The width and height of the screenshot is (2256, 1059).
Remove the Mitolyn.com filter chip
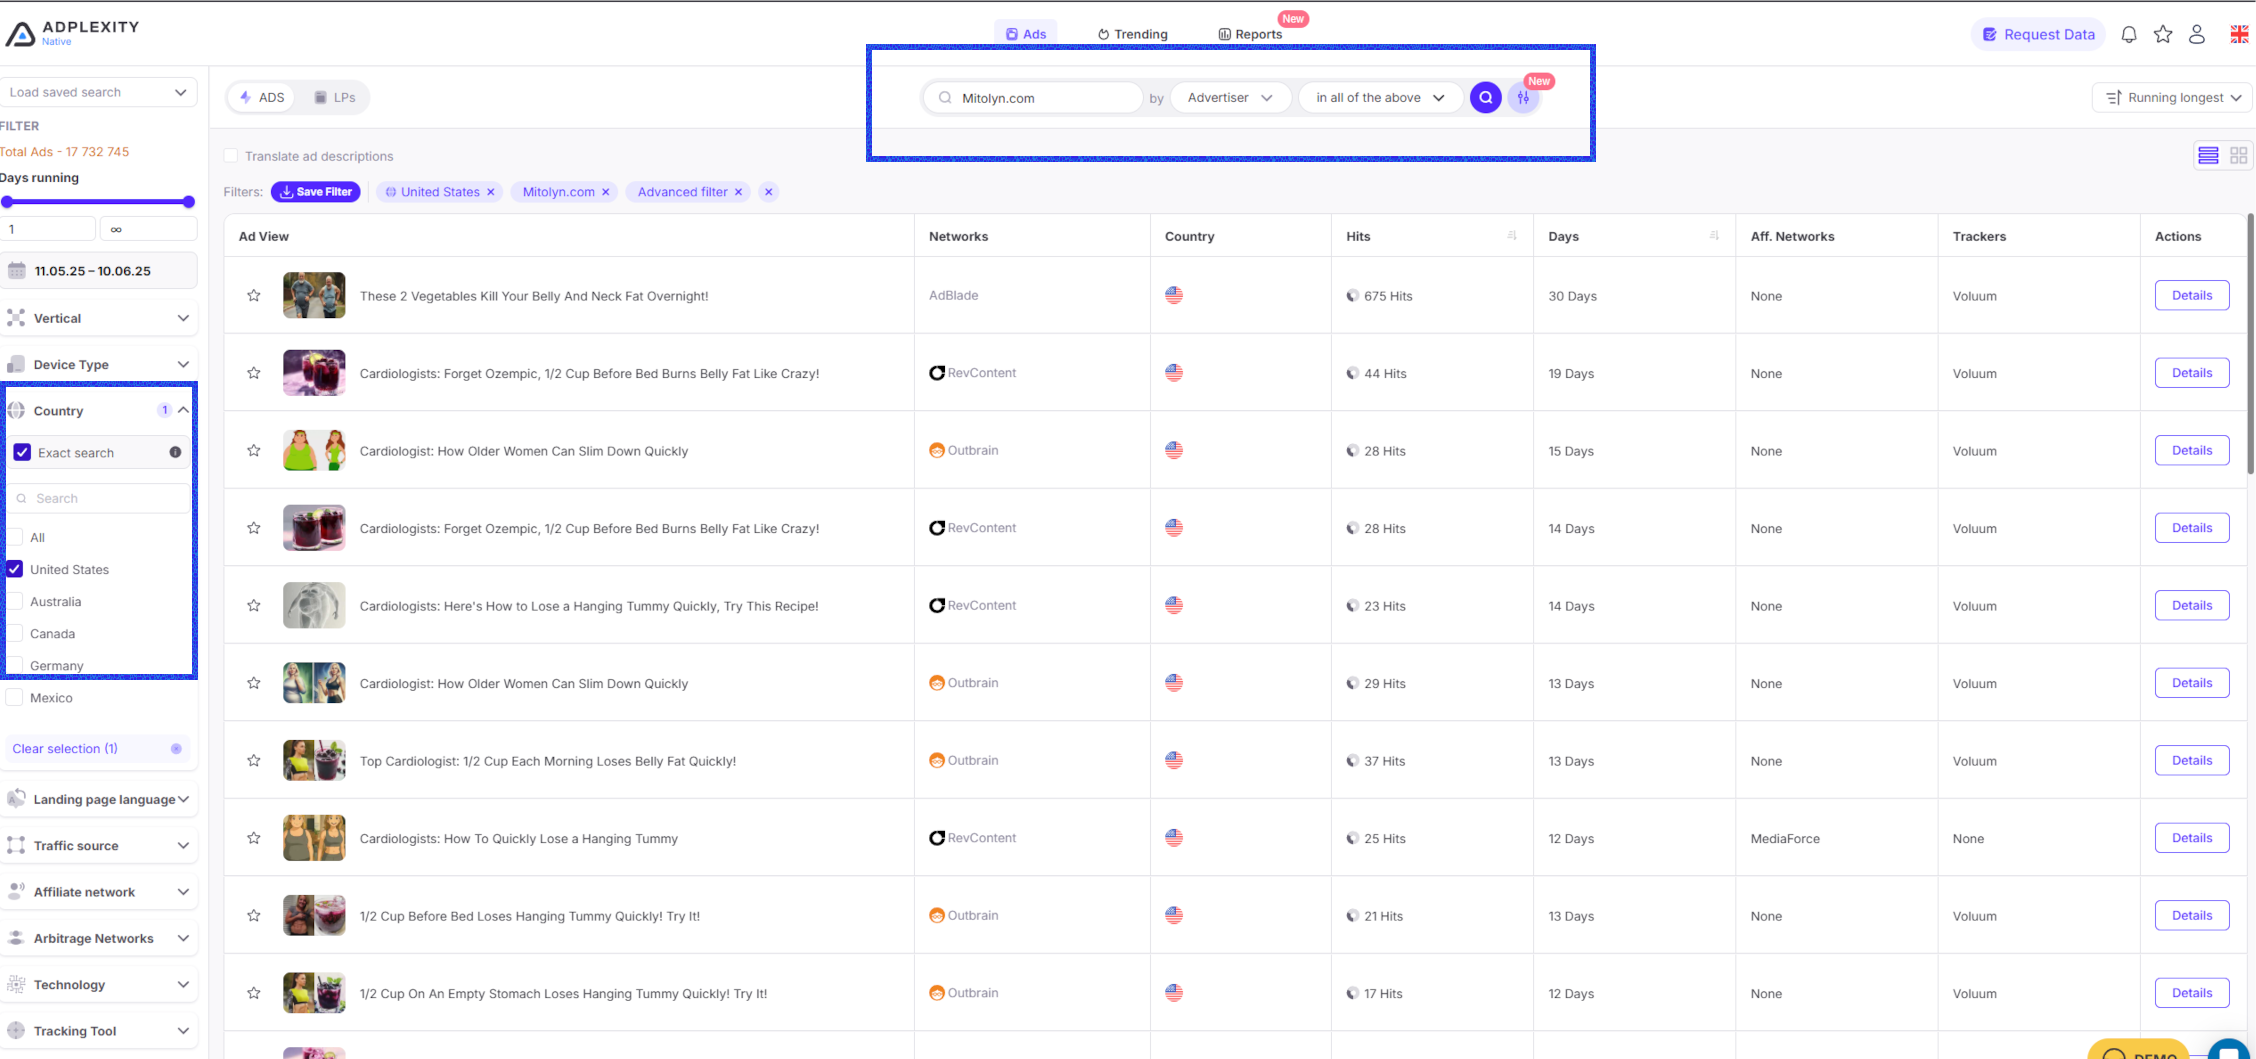click(x=606, y=192)
